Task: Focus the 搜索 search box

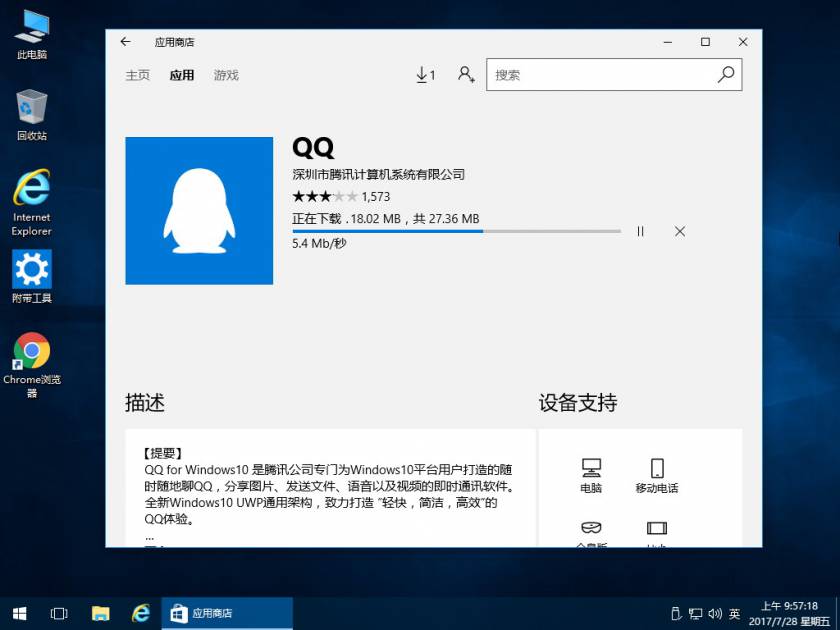Action: point(614,74)
